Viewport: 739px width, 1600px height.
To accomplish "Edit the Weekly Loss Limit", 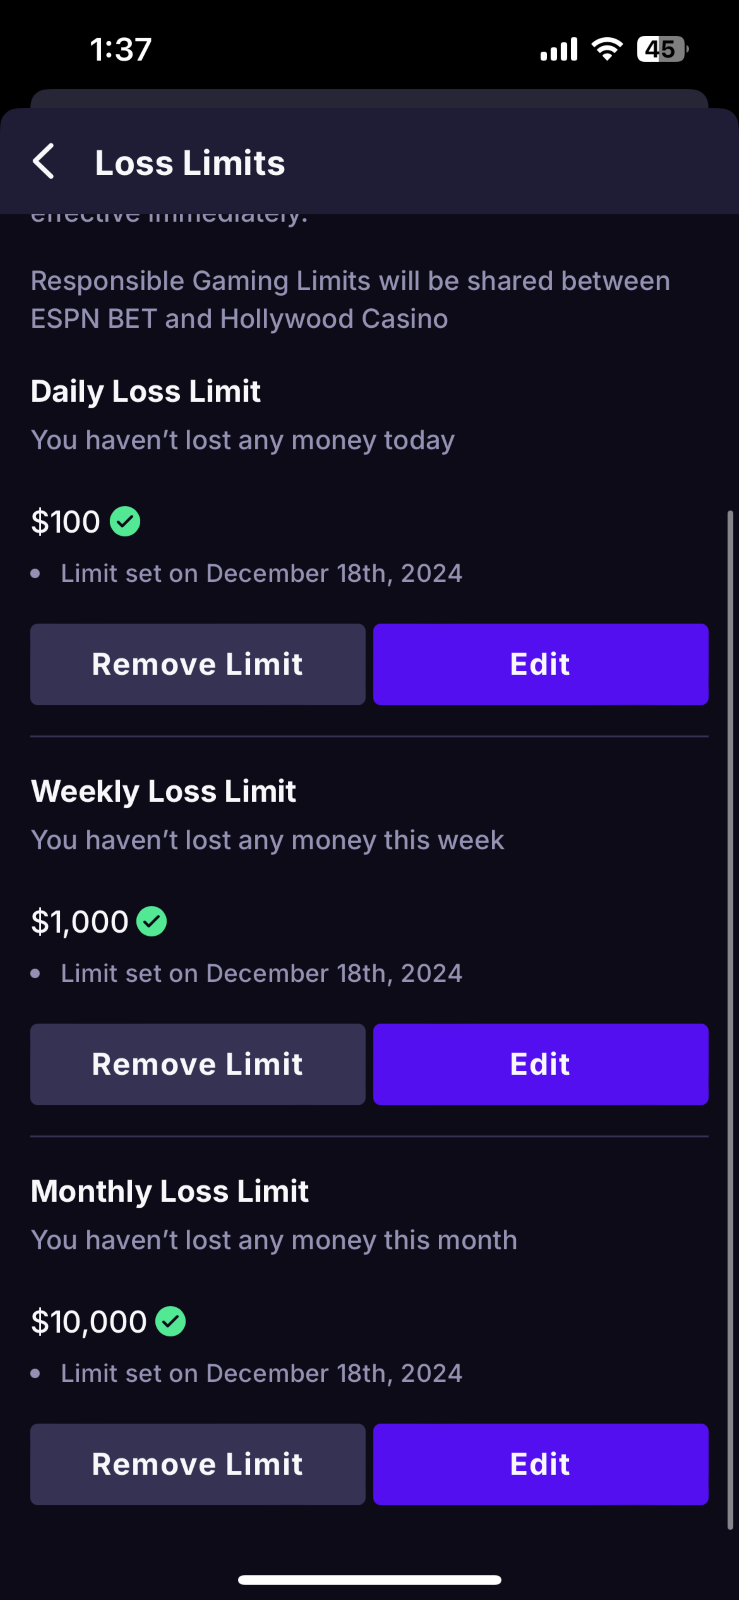I will coord(540,1064).
